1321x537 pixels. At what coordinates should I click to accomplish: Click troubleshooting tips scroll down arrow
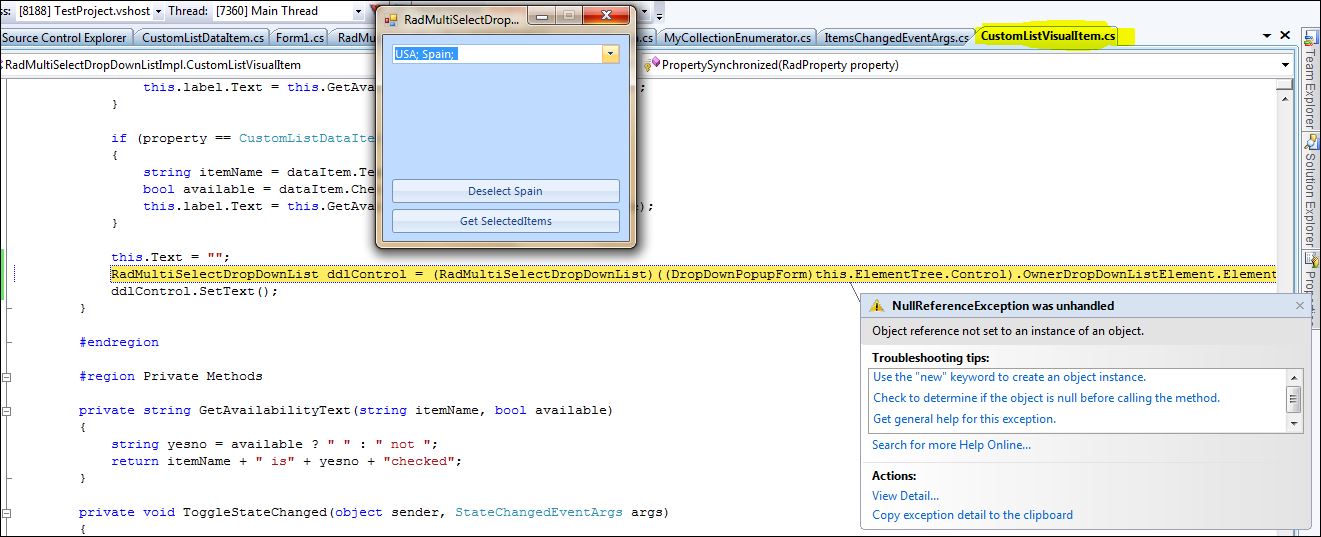click(1294, 424)
